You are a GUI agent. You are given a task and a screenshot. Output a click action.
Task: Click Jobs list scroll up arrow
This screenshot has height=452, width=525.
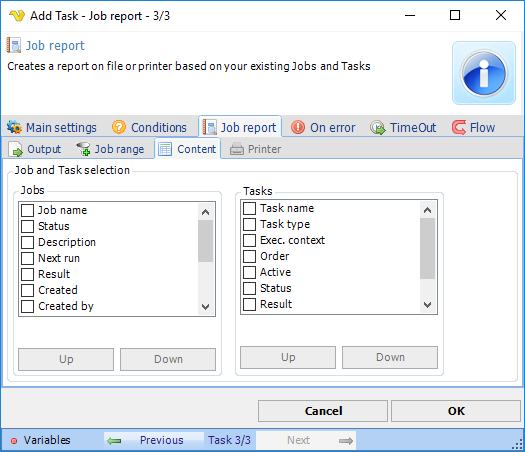click(x=206, y=212)
